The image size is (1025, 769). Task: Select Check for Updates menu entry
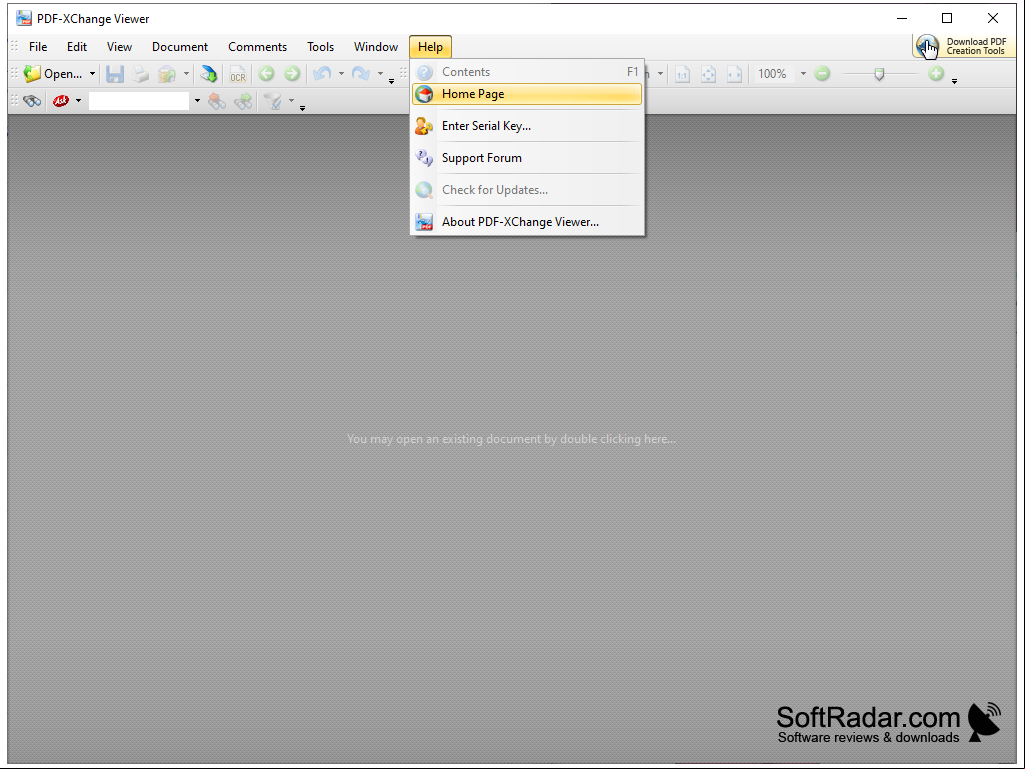[527, 190]
